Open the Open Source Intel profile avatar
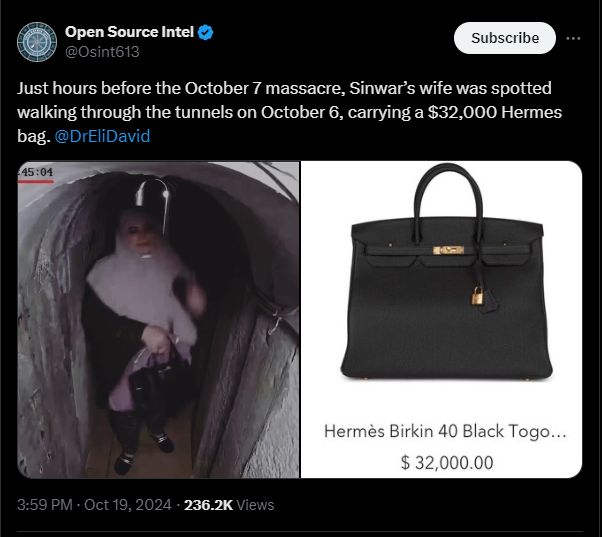 [x=37, y=42]
